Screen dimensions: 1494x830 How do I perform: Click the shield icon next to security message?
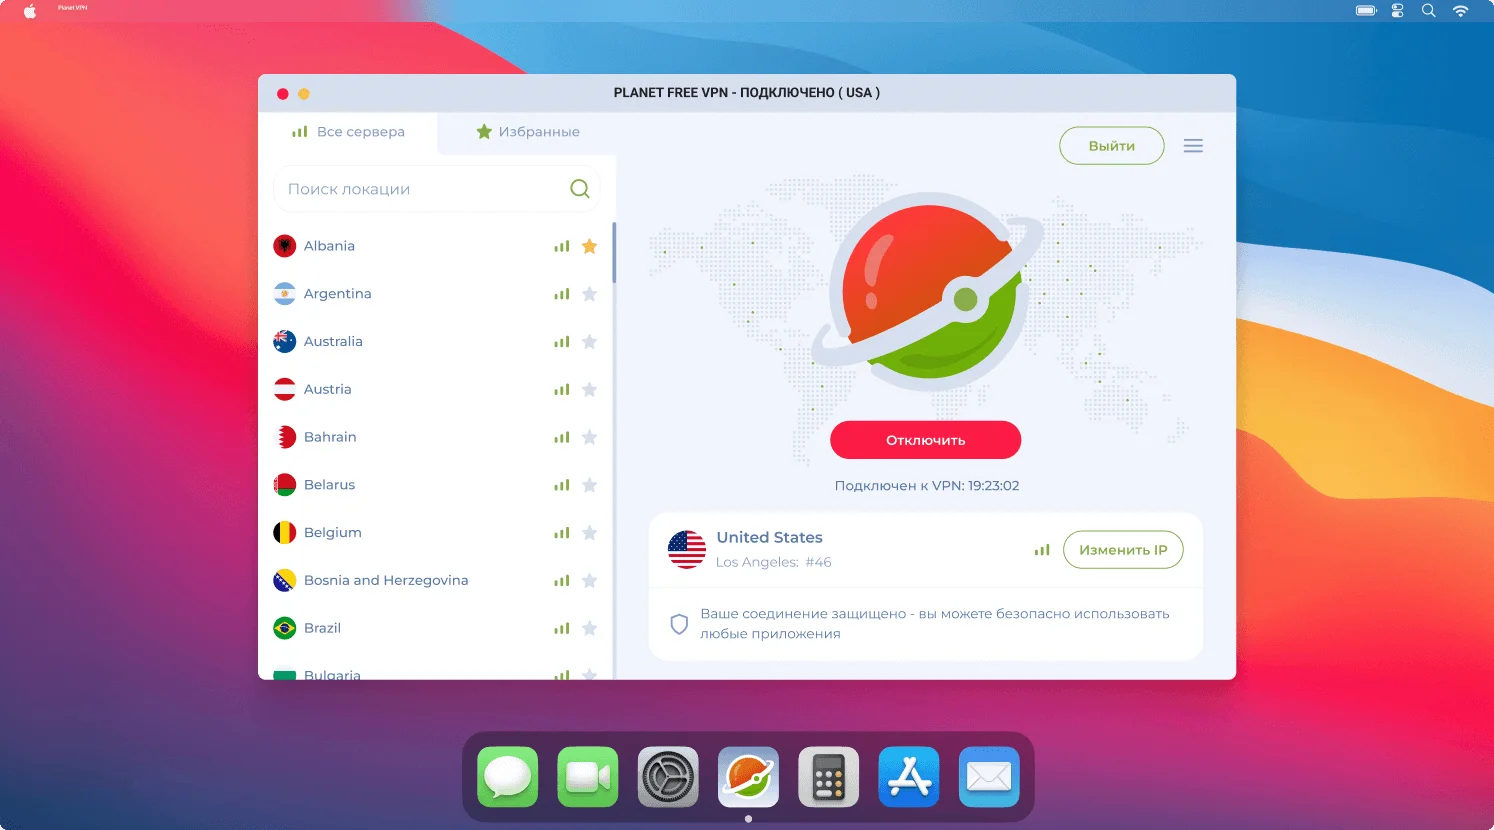679,623
